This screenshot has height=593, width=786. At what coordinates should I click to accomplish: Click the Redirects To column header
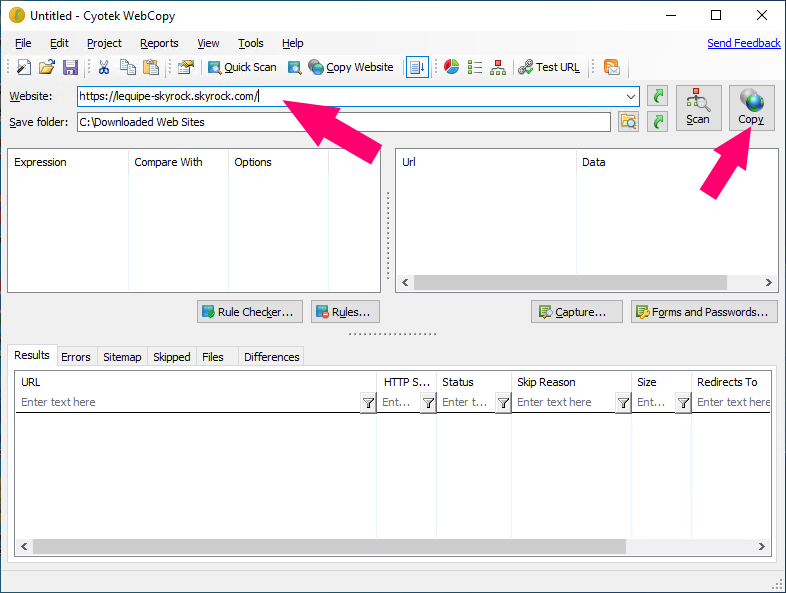coord(731,382)
